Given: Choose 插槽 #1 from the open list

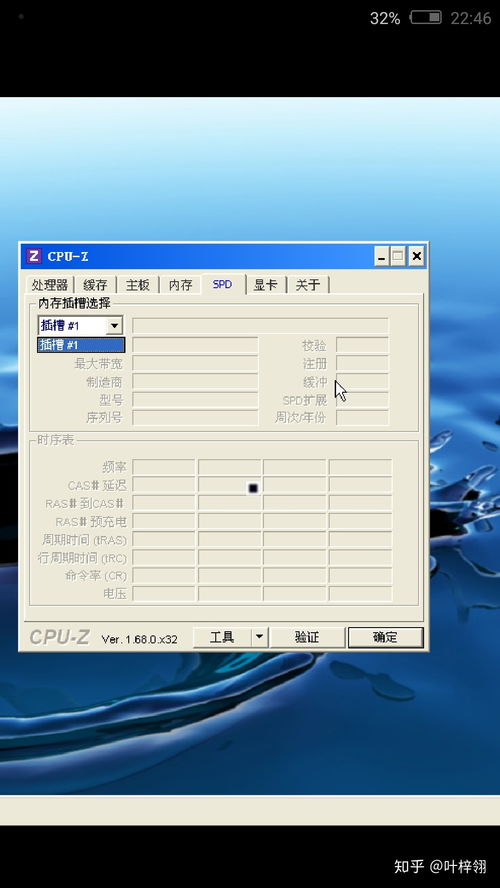Looking at the screenshot, I should pos(81,345).
